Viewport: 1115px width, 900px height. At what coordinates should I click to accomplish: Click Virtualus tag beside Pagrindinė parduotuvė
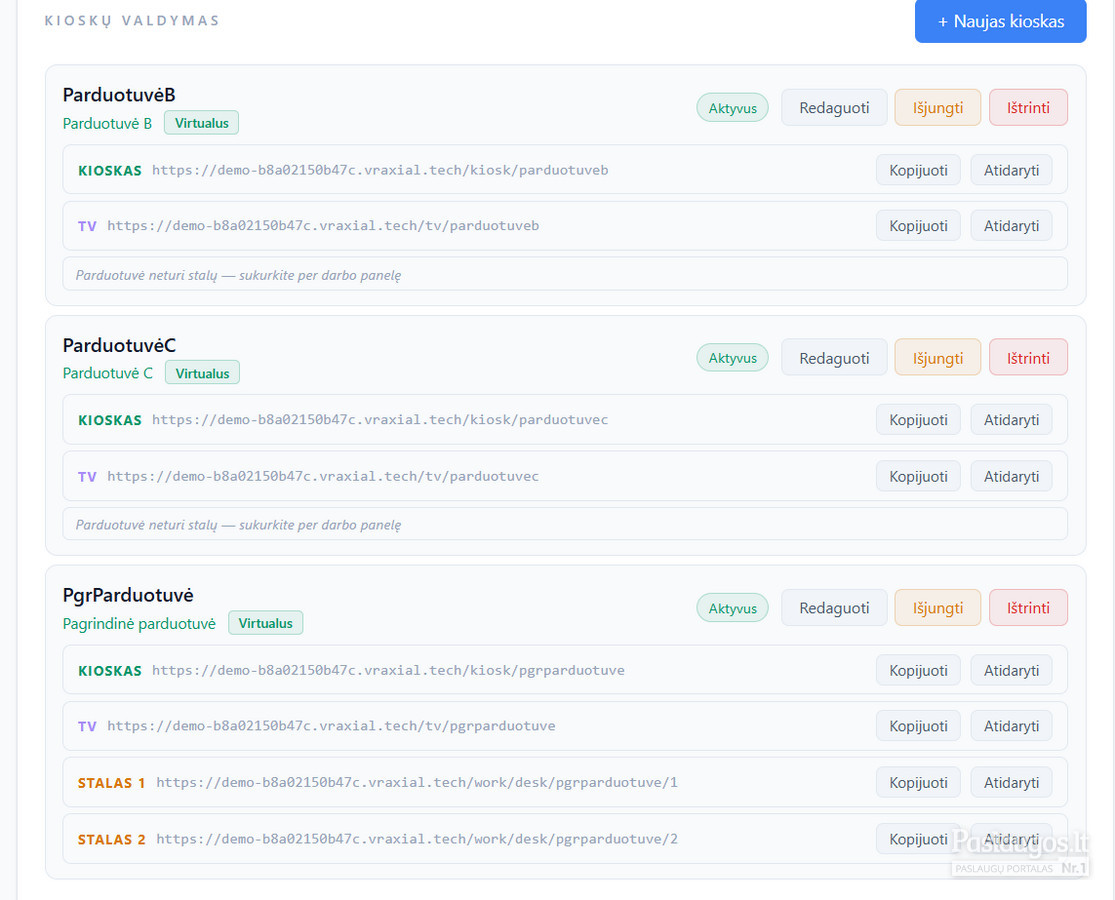pos(265,623)
